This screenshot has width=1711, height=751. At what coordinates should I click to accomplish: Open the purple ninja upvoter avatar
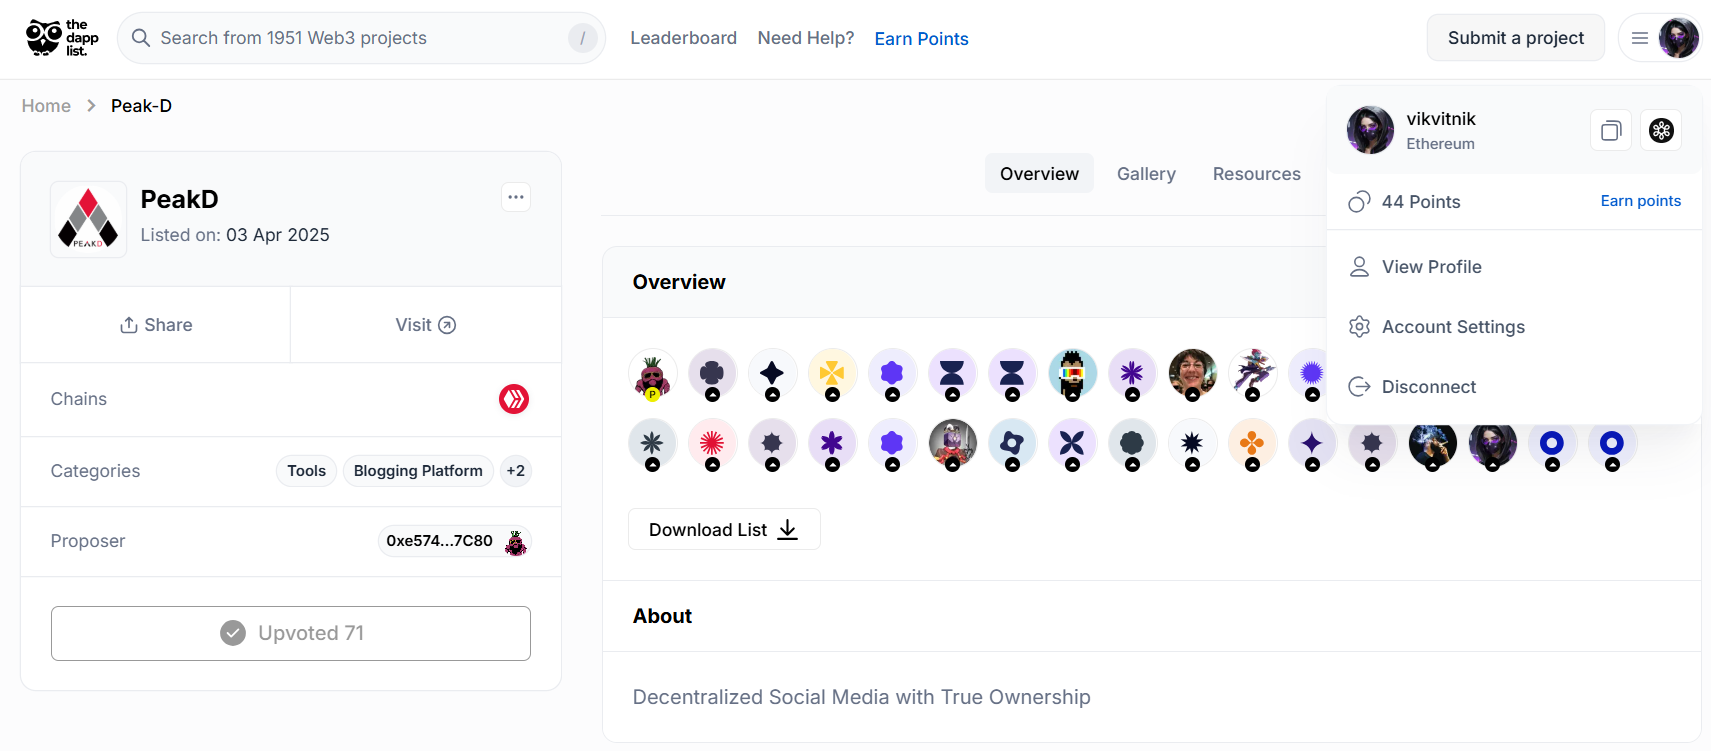tap(1252, 374)
